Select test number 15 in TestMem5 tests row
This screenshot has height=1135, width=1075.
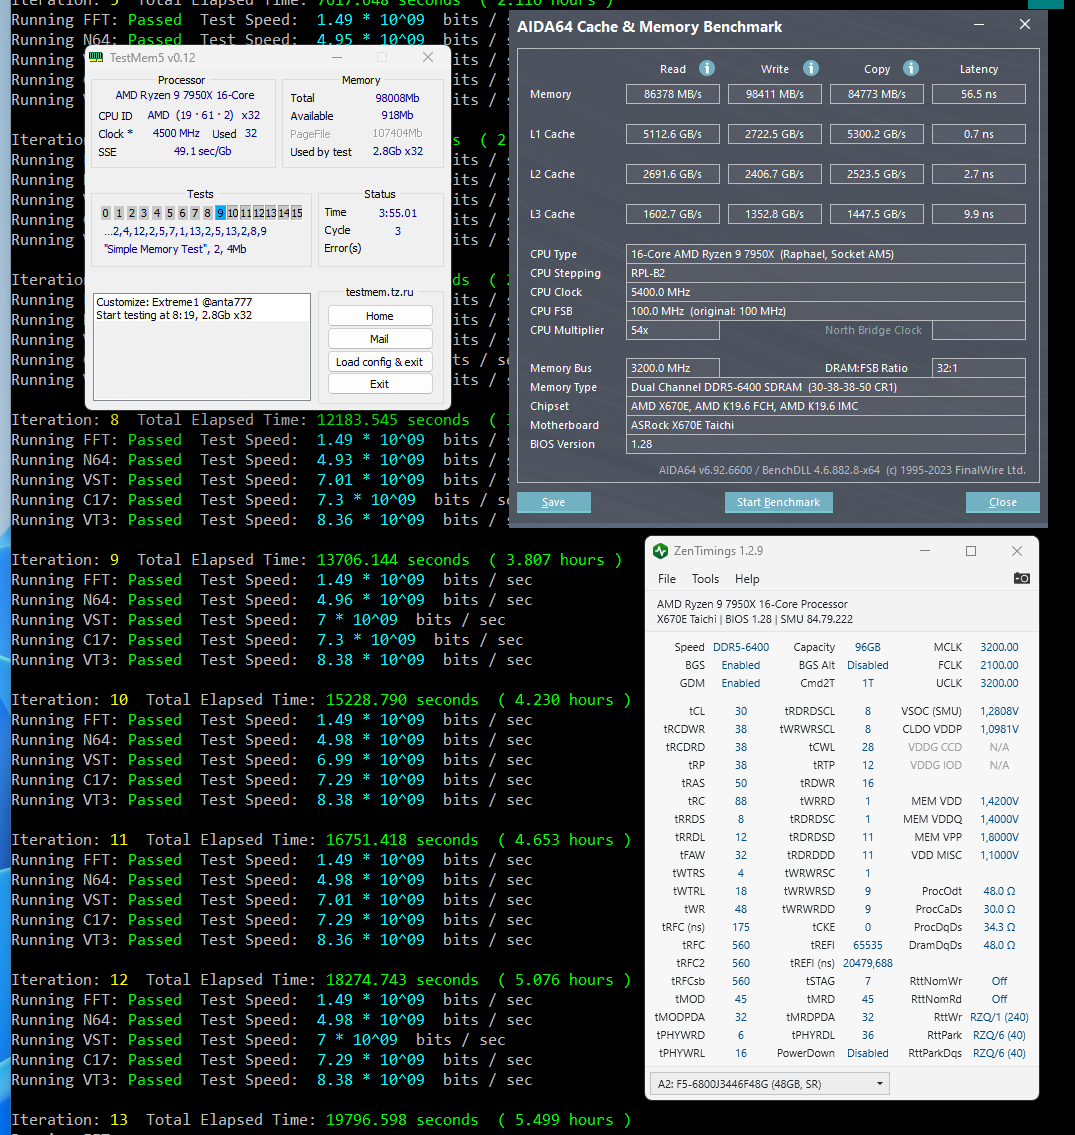coord(297,213)
